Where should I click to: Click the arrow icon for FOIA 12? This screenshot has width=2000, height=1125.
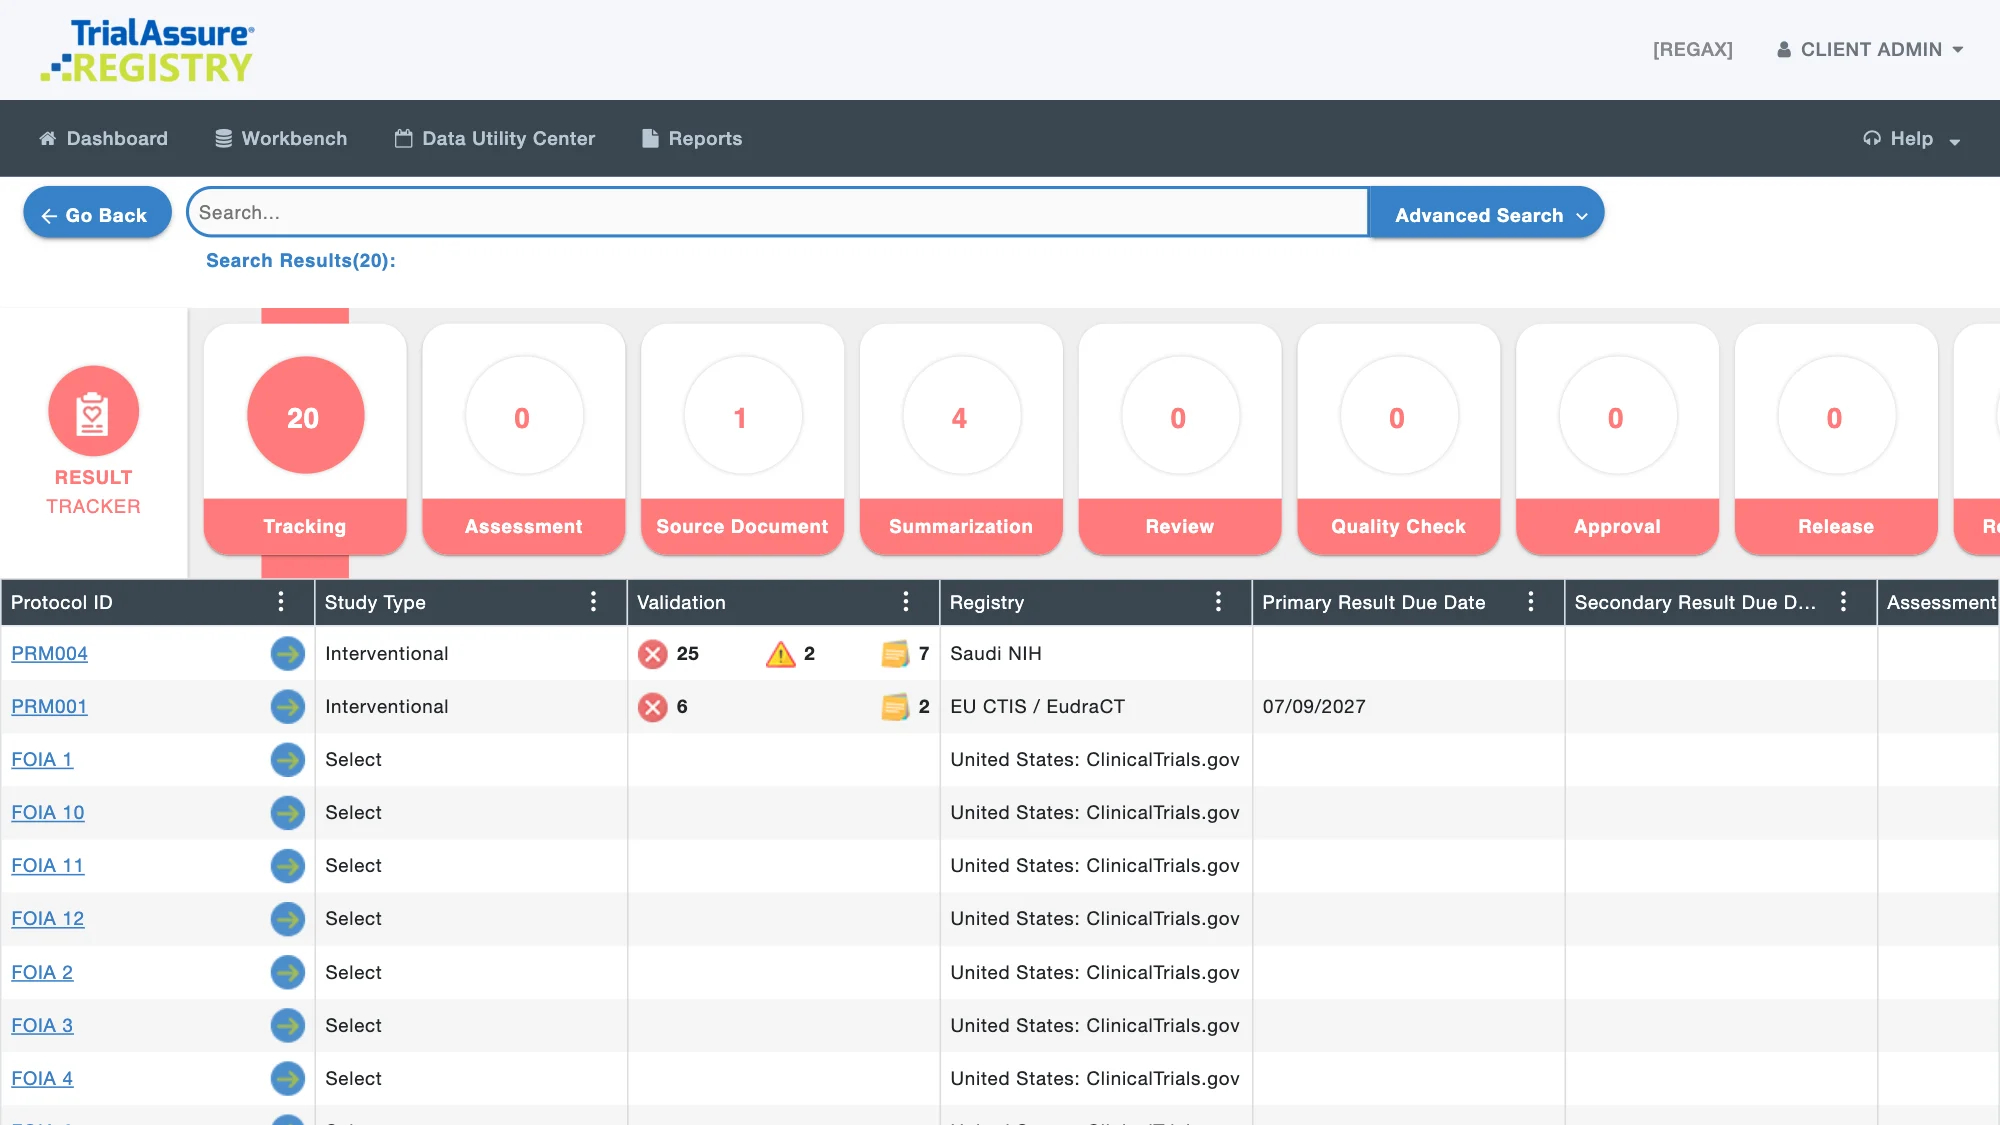288,919
